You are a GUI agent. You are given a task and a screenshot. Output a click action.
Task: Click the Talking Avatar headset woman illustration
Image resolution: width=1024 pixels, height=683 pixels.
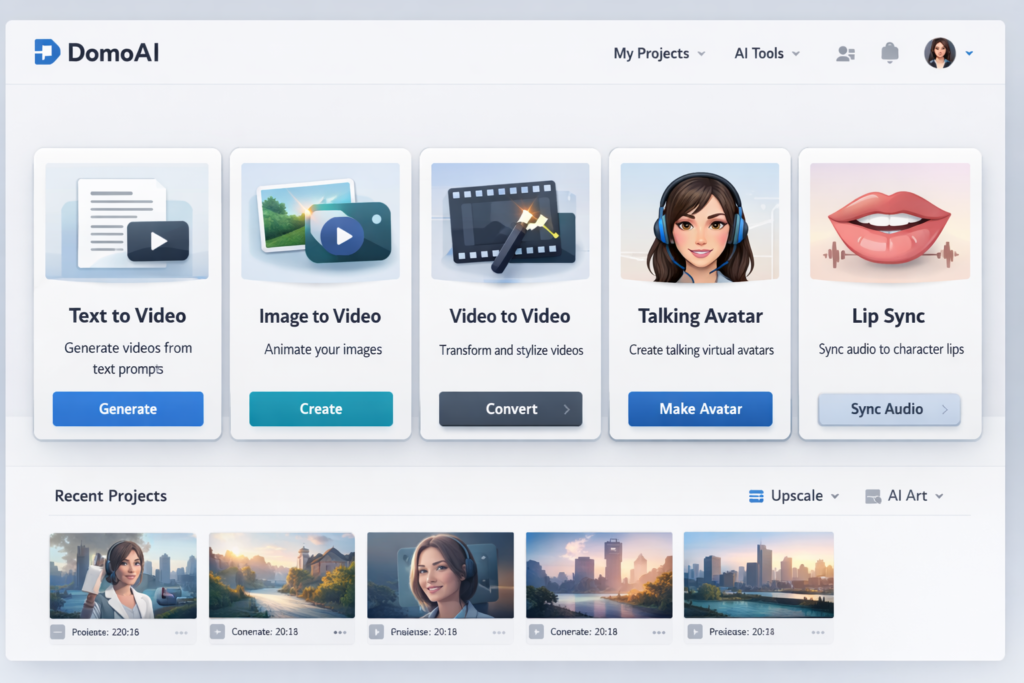click(699, 222)
